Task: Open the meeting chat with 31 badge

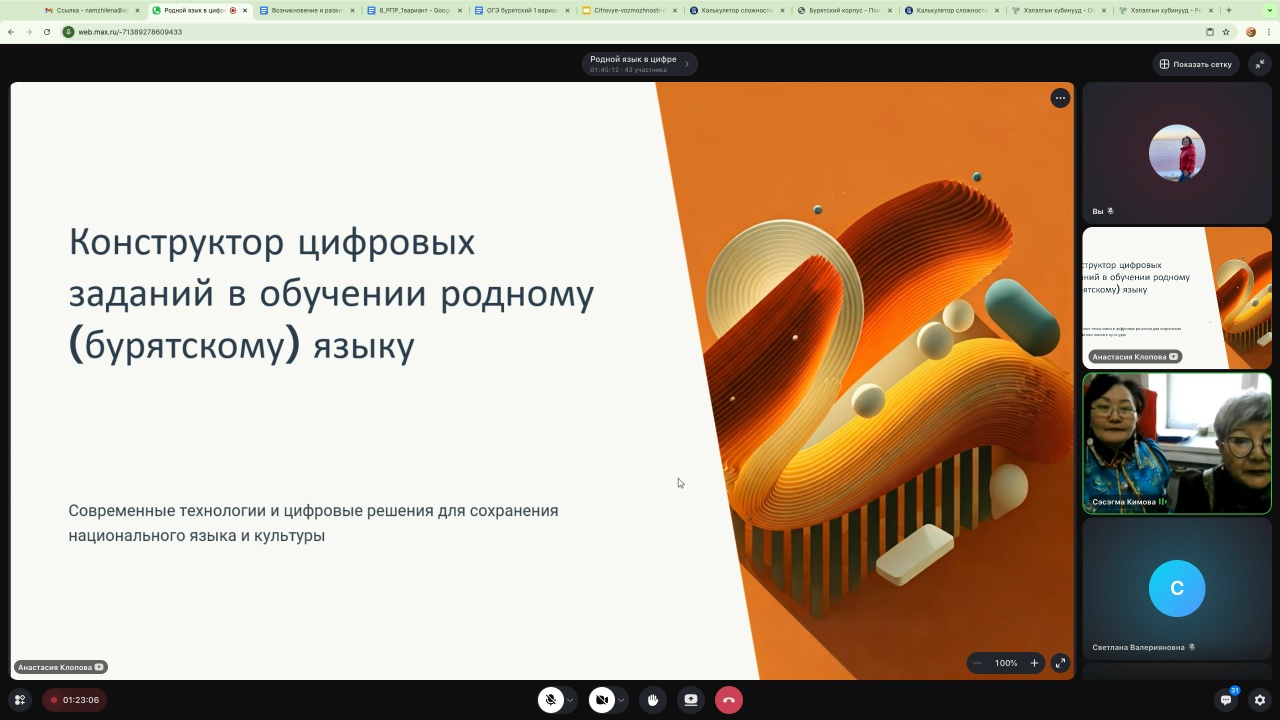Action: 1226,700
